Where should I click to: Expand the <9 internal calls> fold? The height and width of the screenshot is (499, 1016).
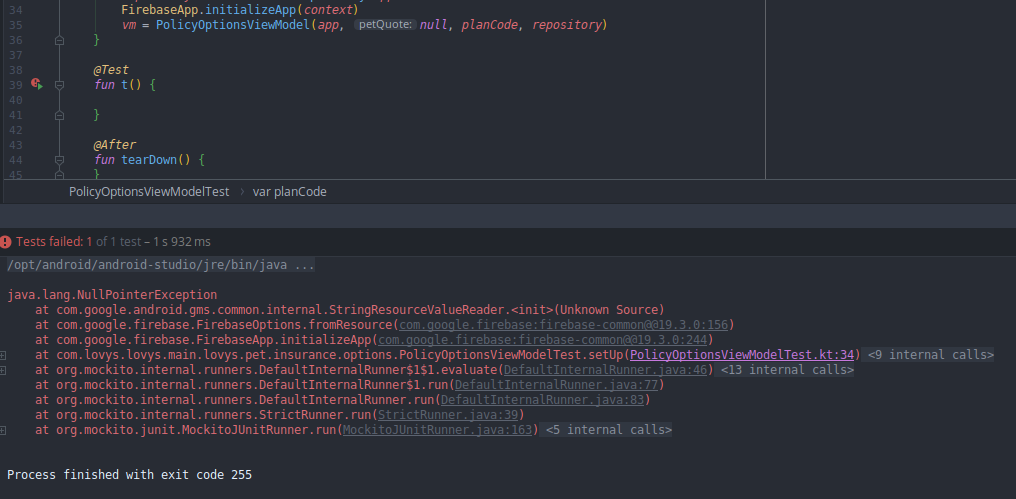click(x=930, y=355)
